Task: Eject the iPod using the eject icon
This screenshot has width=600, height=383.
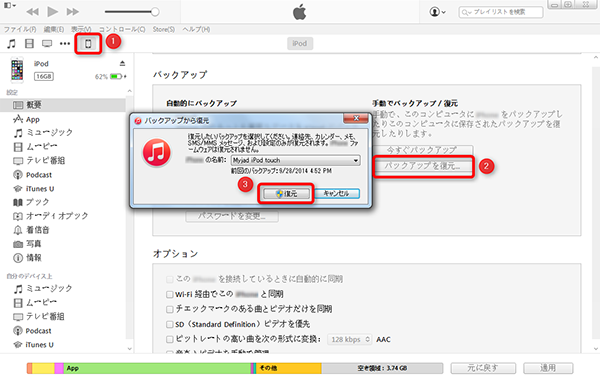Action: pos(122,64)
